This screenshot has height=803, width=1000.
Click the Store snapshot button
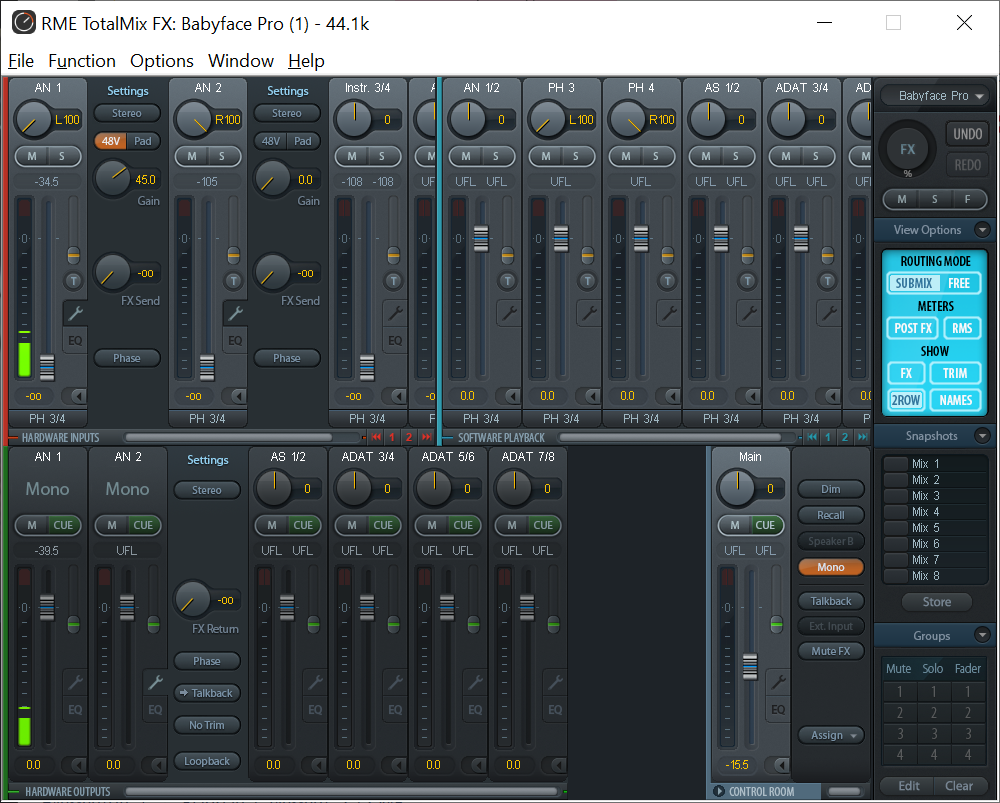[936, 601]
